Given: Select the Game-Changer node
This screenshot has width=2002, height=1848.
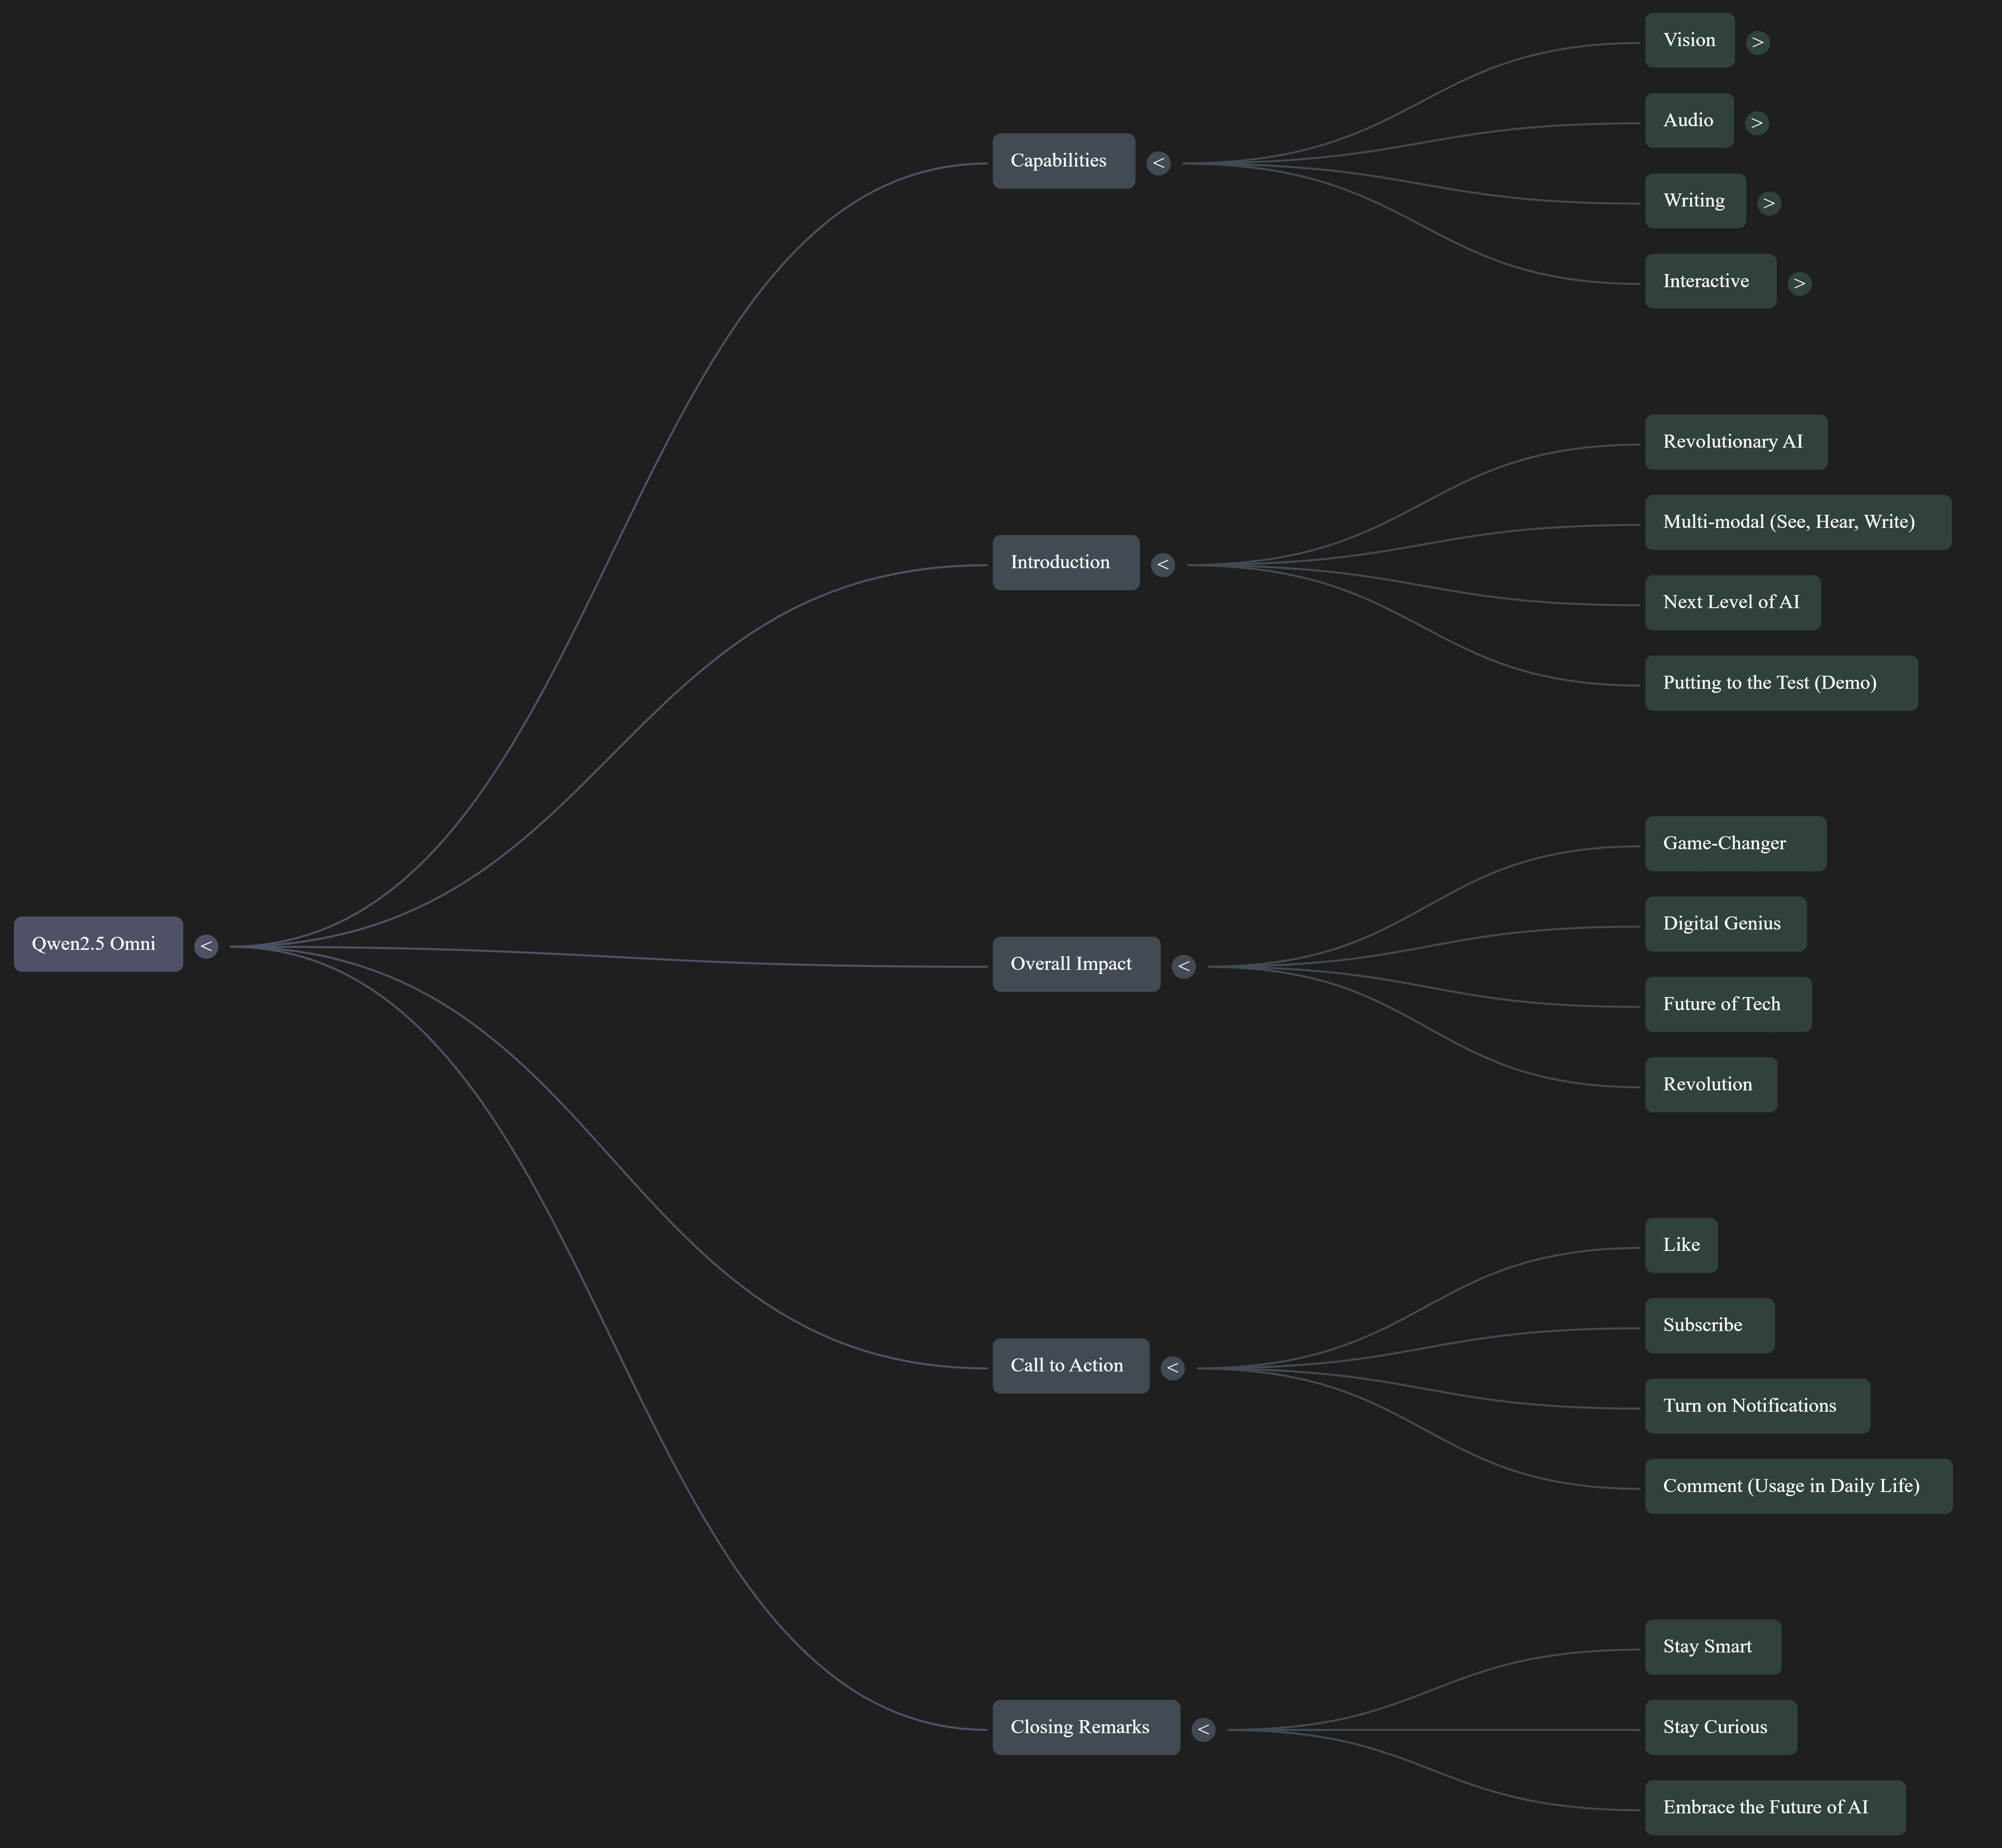Looking at the screenshot, I should [x=1736, y=844].
